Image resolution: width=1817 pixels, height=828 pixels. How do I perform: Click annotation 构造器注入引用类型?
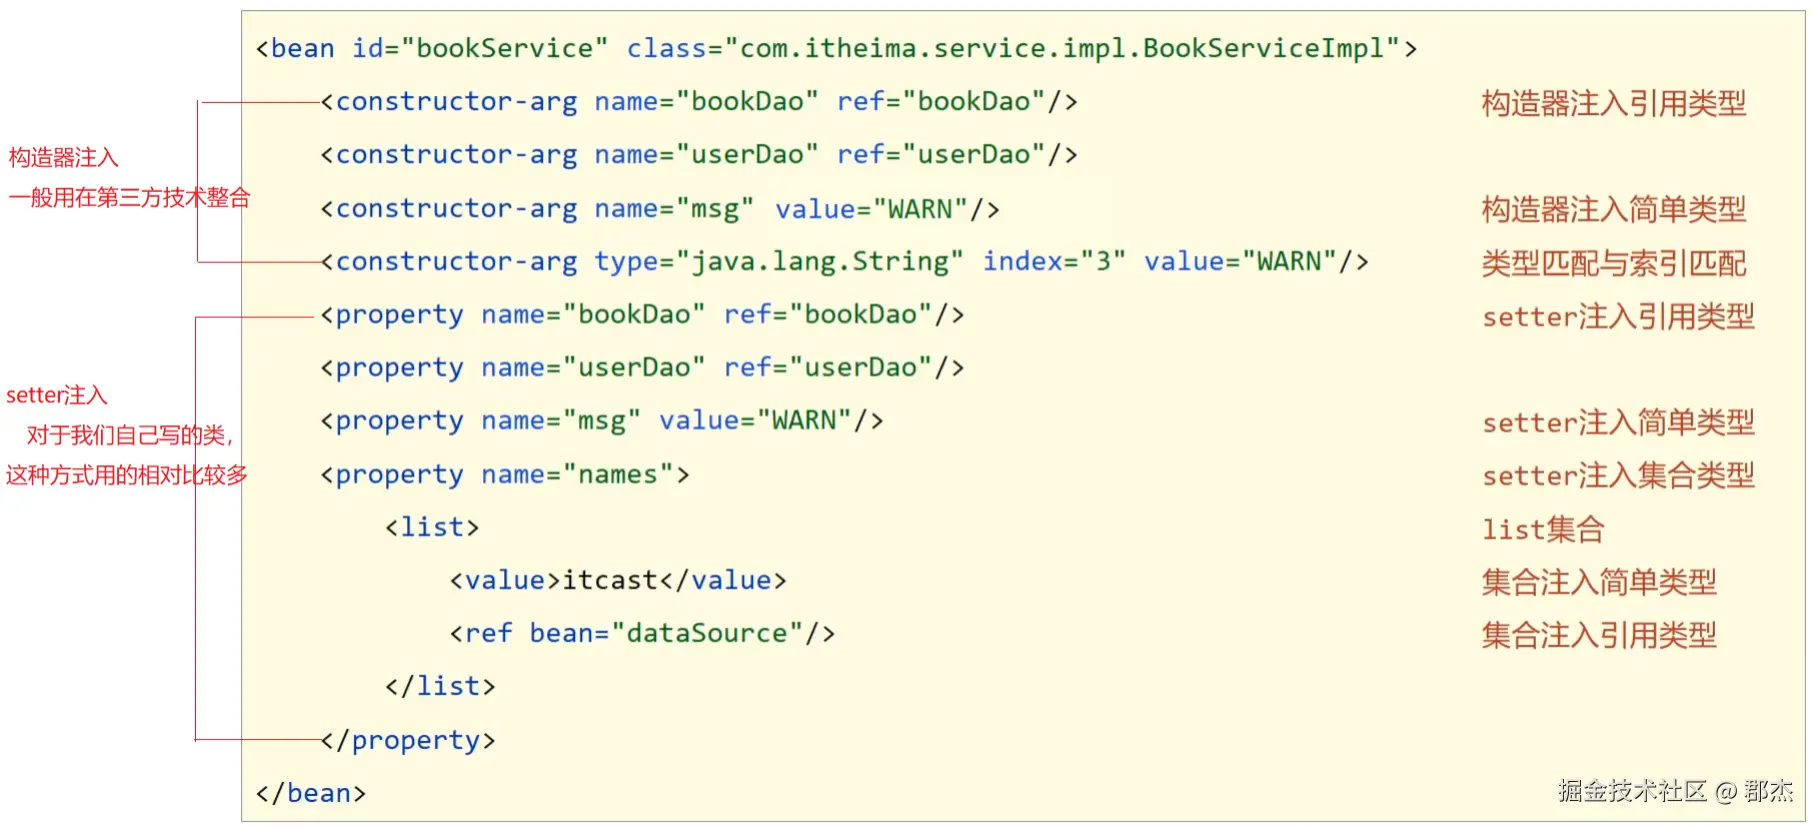tap(1613, 103)
